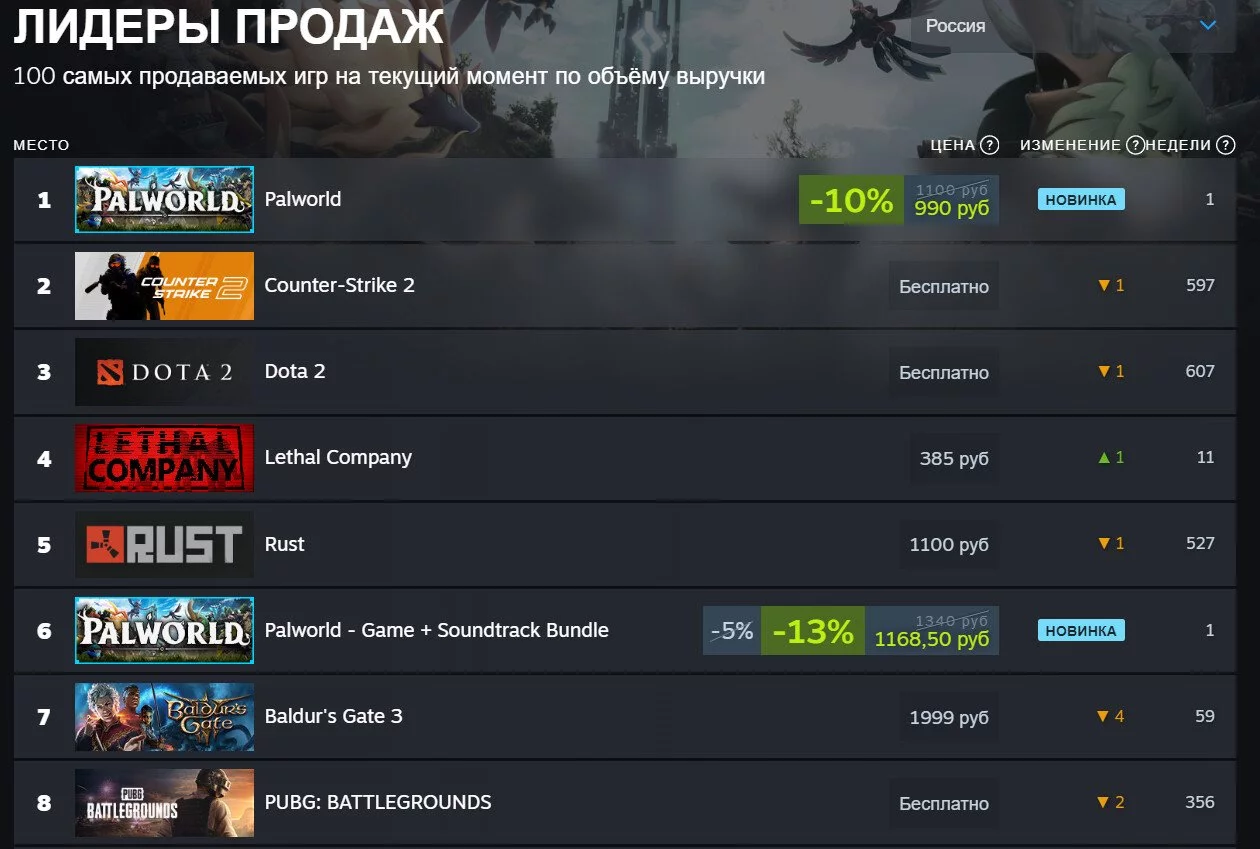The image size is (1260, 849).
Task: Open the Counter-Strike 2 capsule image
Action: point(164,286)
